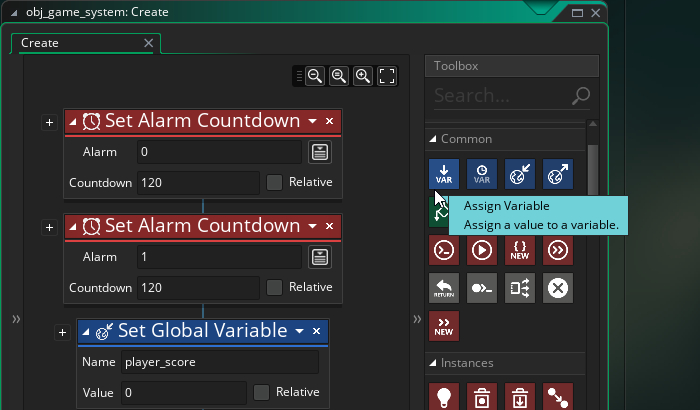Pick the clock VAR temporary variable action

point(482,174)
